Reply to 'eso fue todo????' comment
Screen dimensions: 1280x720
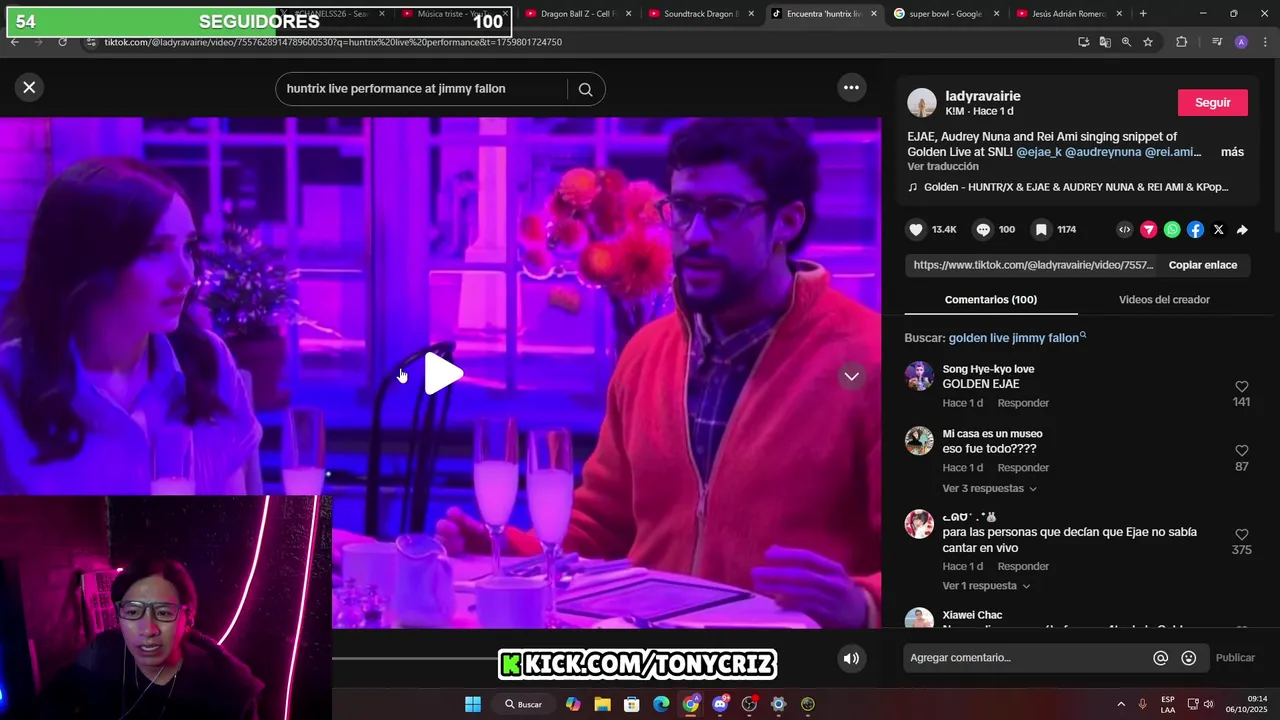[1023, 468]
